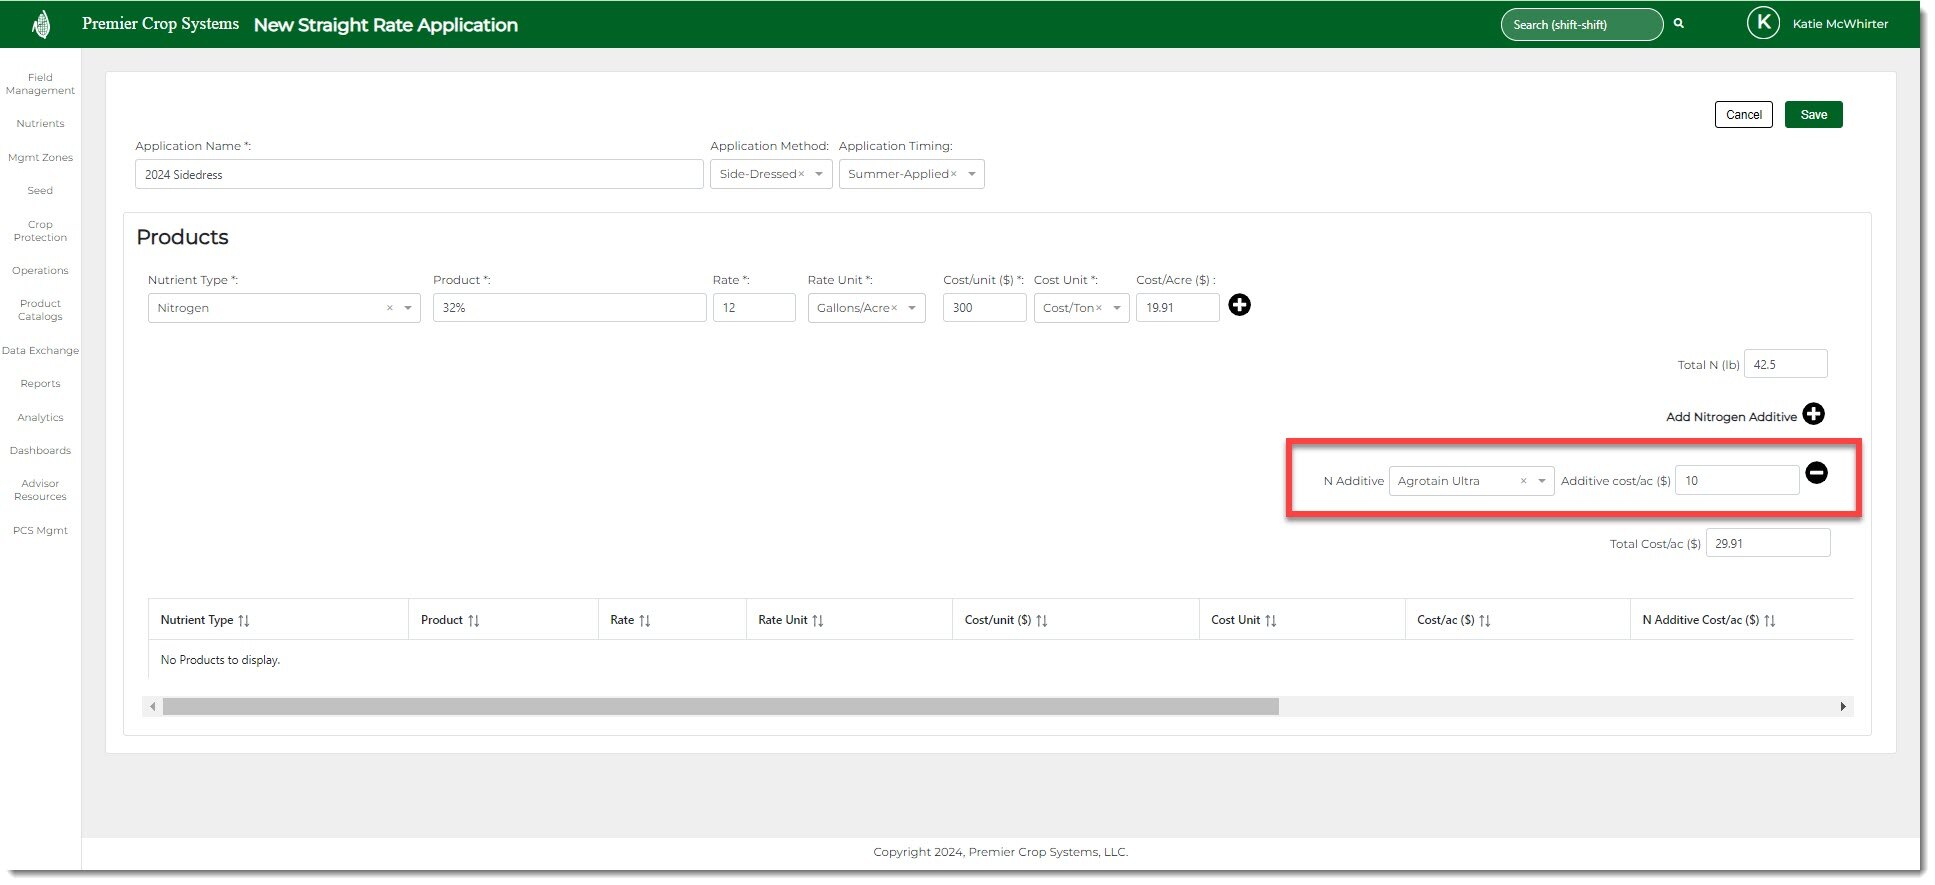Click the Premier Crop Systems logo icon

[x=41, y=24]
